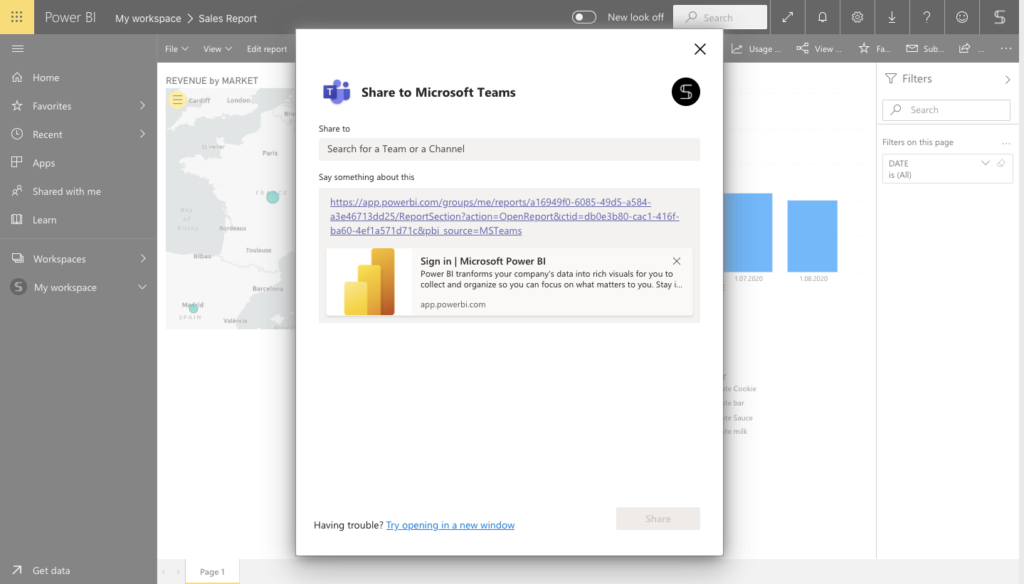Toggle the New look switch
1024x584 pixels.
point(584,18)
